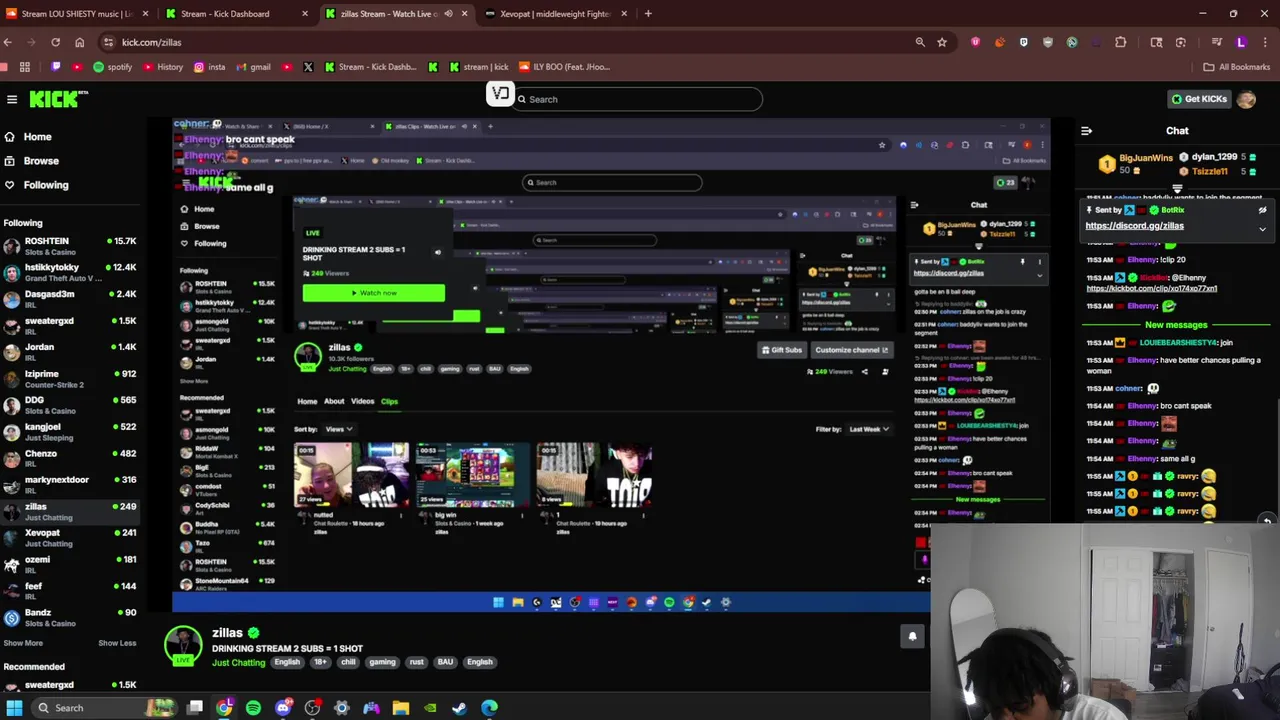This screenshot has height=720, width=1280.
Task: Open DDG Slots & Casino channel
Action: point(70,405)
